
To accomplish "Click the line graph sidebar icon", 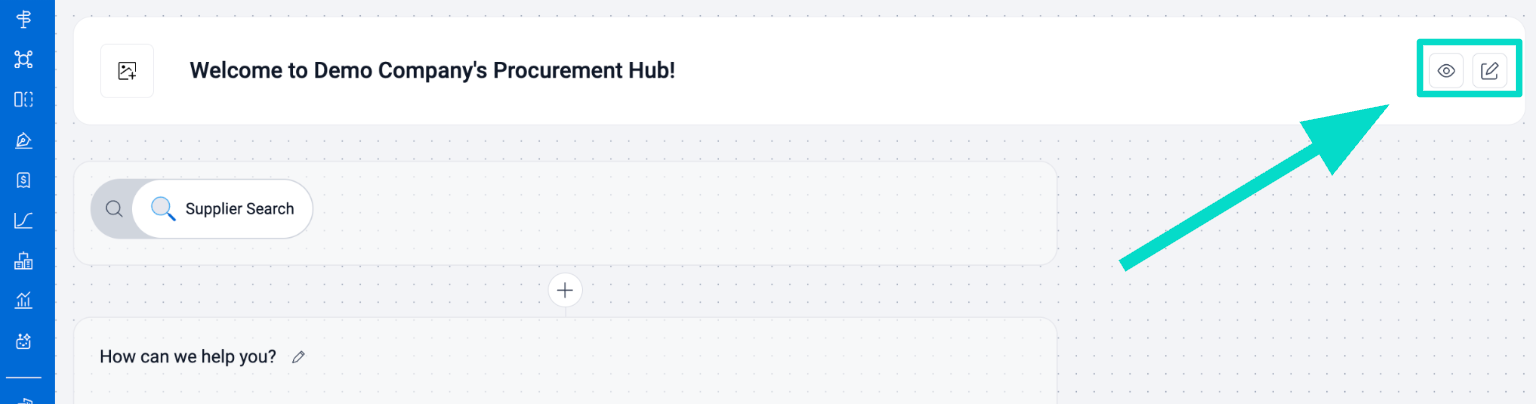I will tap(23, 221).
